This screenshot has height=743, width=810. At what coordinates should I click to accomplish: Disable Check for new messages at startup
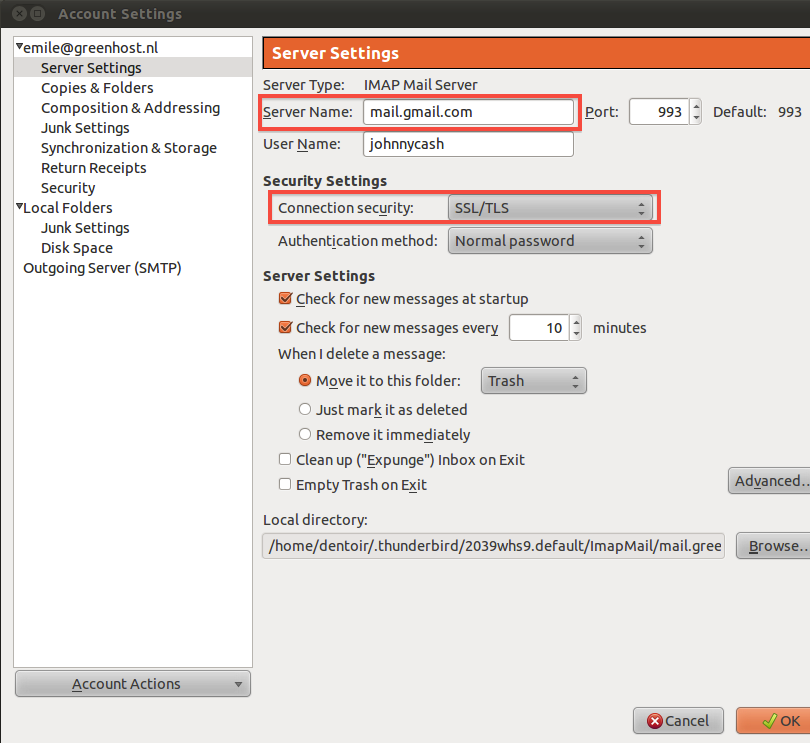(286, 299)
